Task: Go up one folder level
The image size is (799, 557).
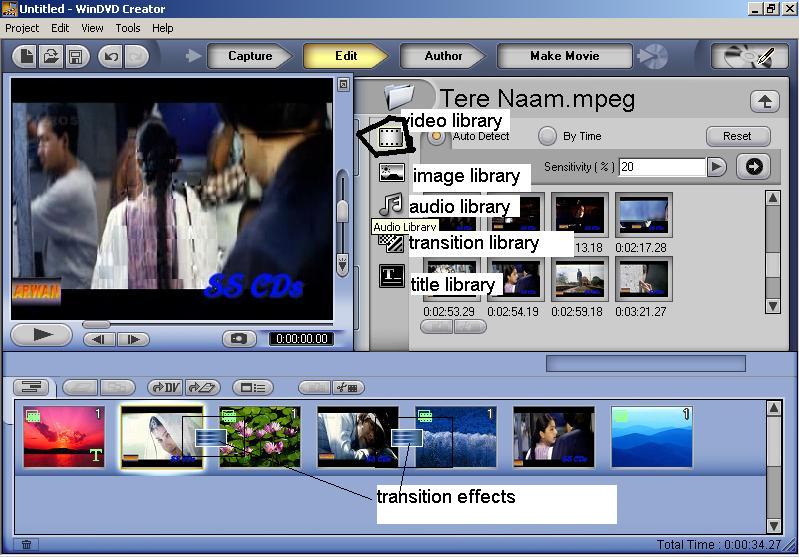Action: click(x=764, y=101)
